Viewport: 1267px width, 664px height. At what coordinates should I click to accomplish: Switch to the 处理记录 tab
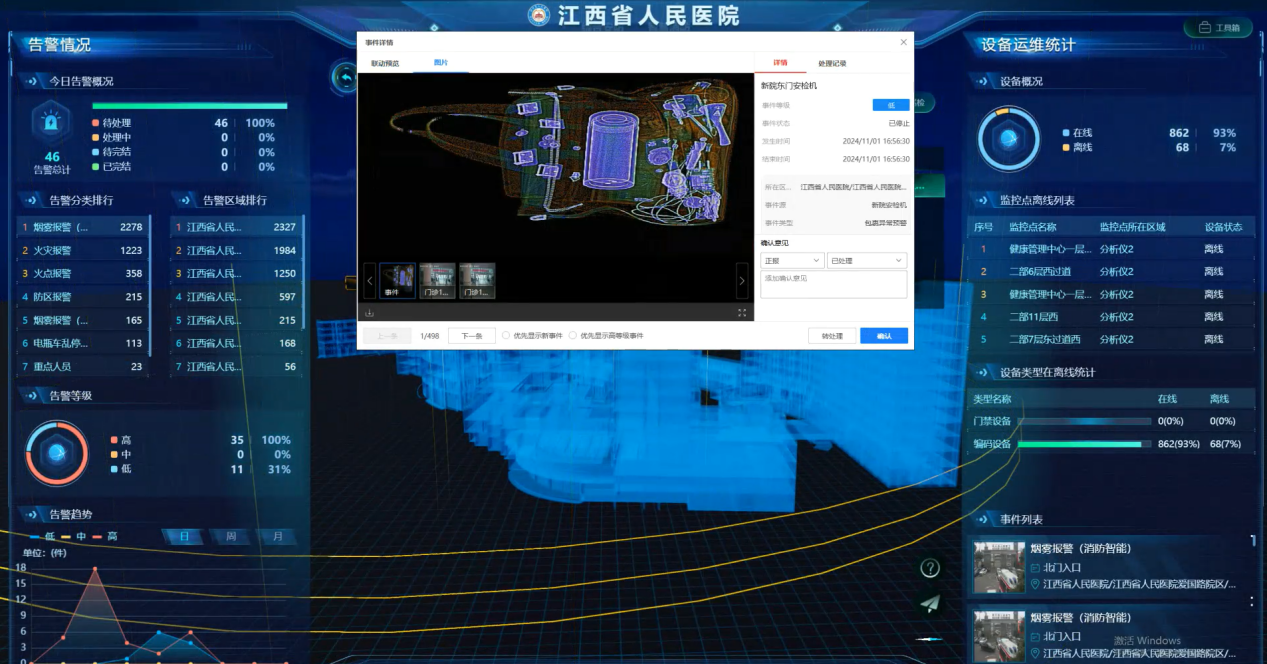tap(832, 63)
